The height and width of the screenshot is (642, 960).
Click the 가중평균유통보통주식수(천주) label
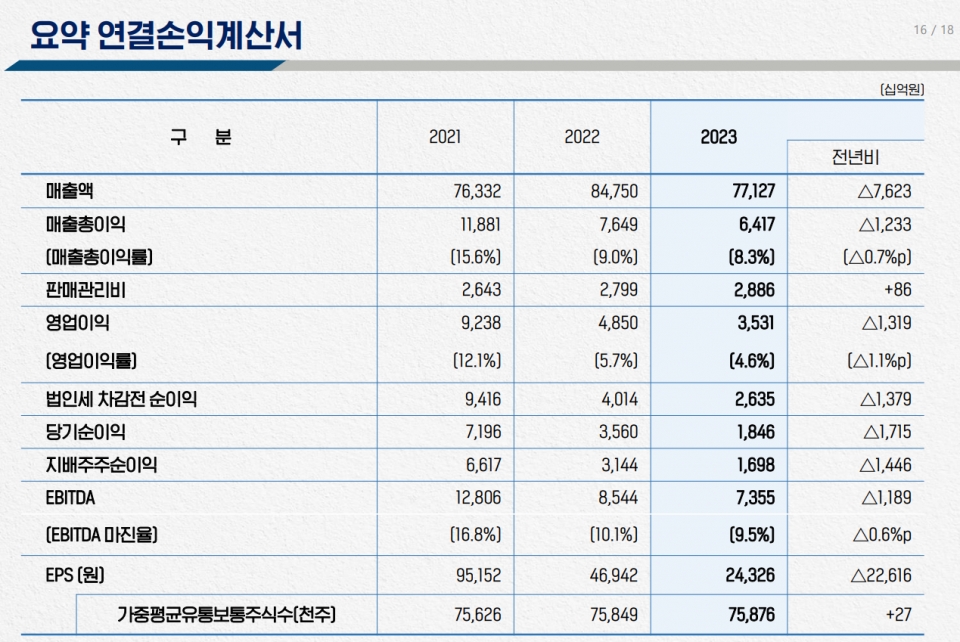click(226, 614)
